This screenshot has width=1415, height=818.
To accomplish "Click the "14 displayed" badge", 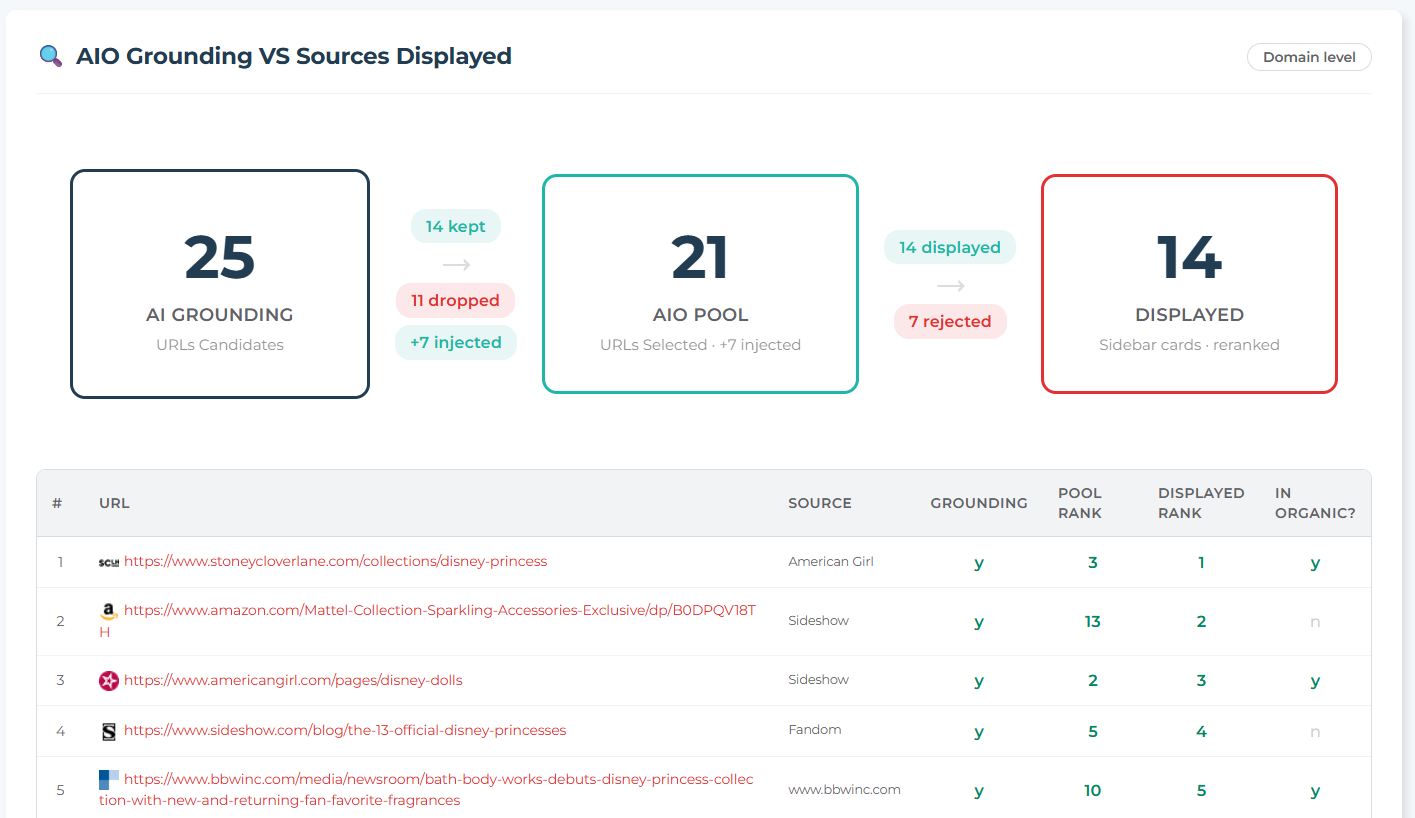I will pos(949,246).
